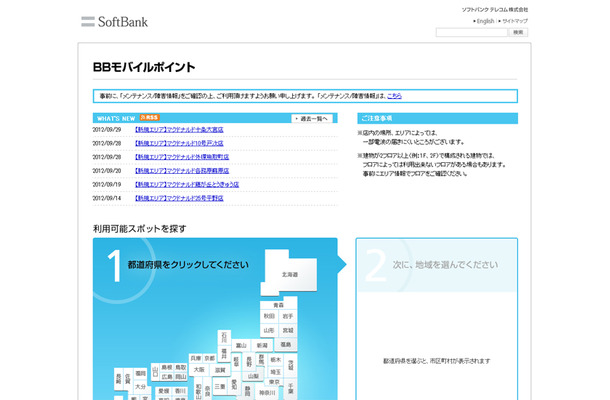Select 香川 on the map
Viewport: 610px width, 400px height.
pos(180,391)
